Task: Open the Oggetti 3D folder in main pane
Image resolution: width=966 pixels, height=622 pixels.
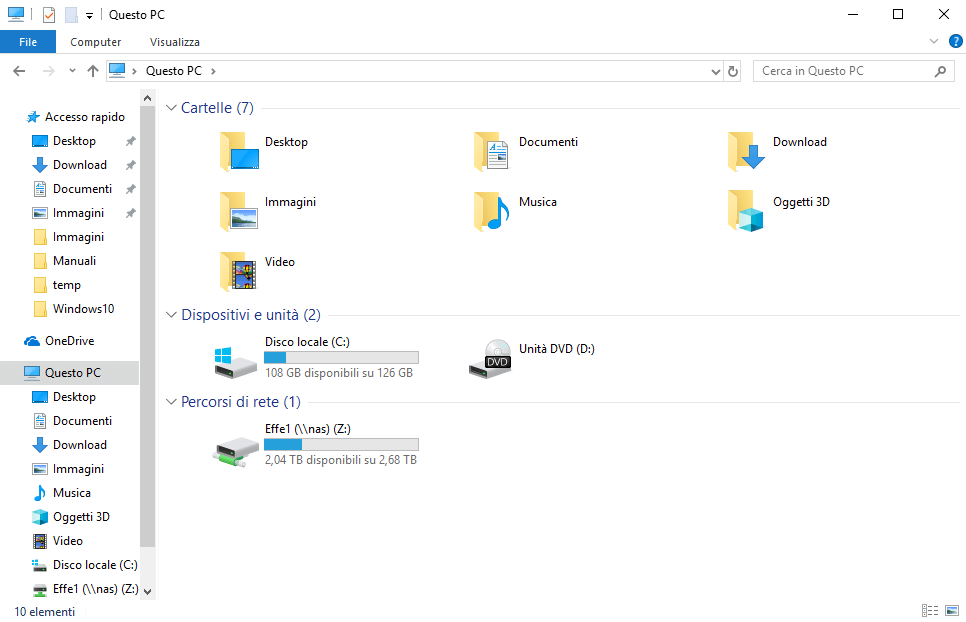Action: [745, 211]
